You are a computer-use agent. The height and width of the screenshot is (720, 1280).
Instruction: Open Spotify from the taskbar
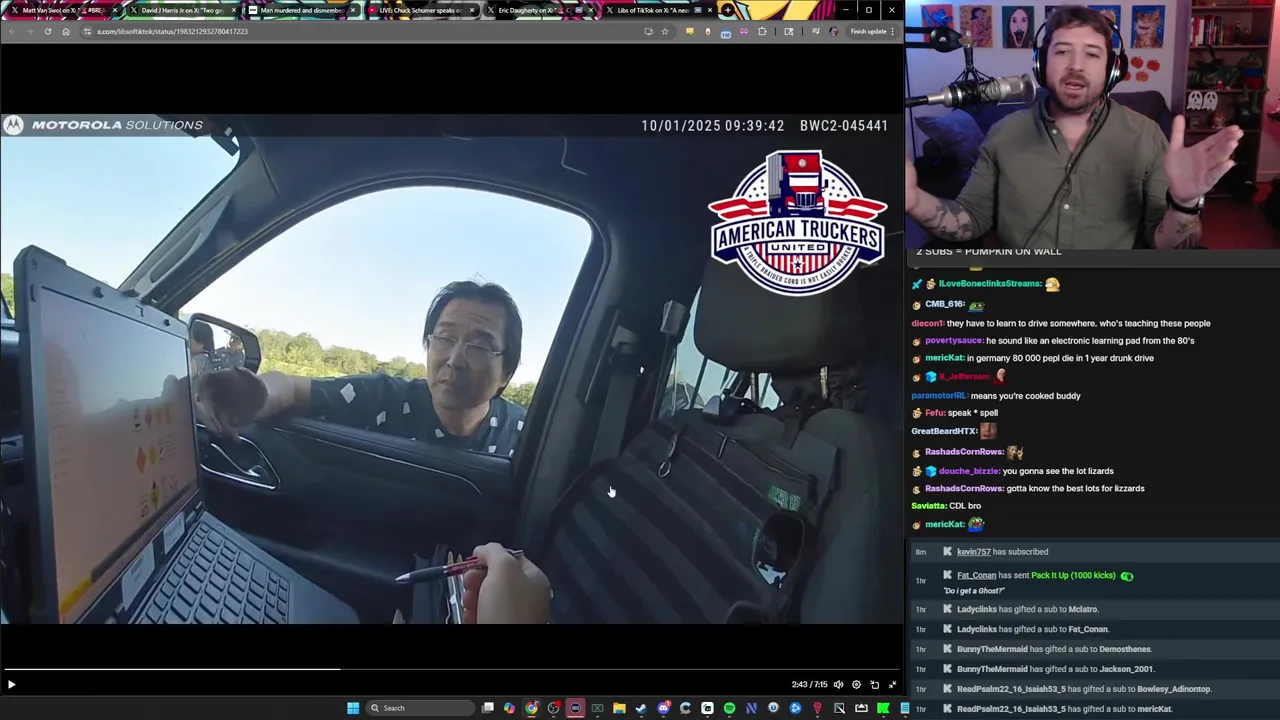(729, 708)
